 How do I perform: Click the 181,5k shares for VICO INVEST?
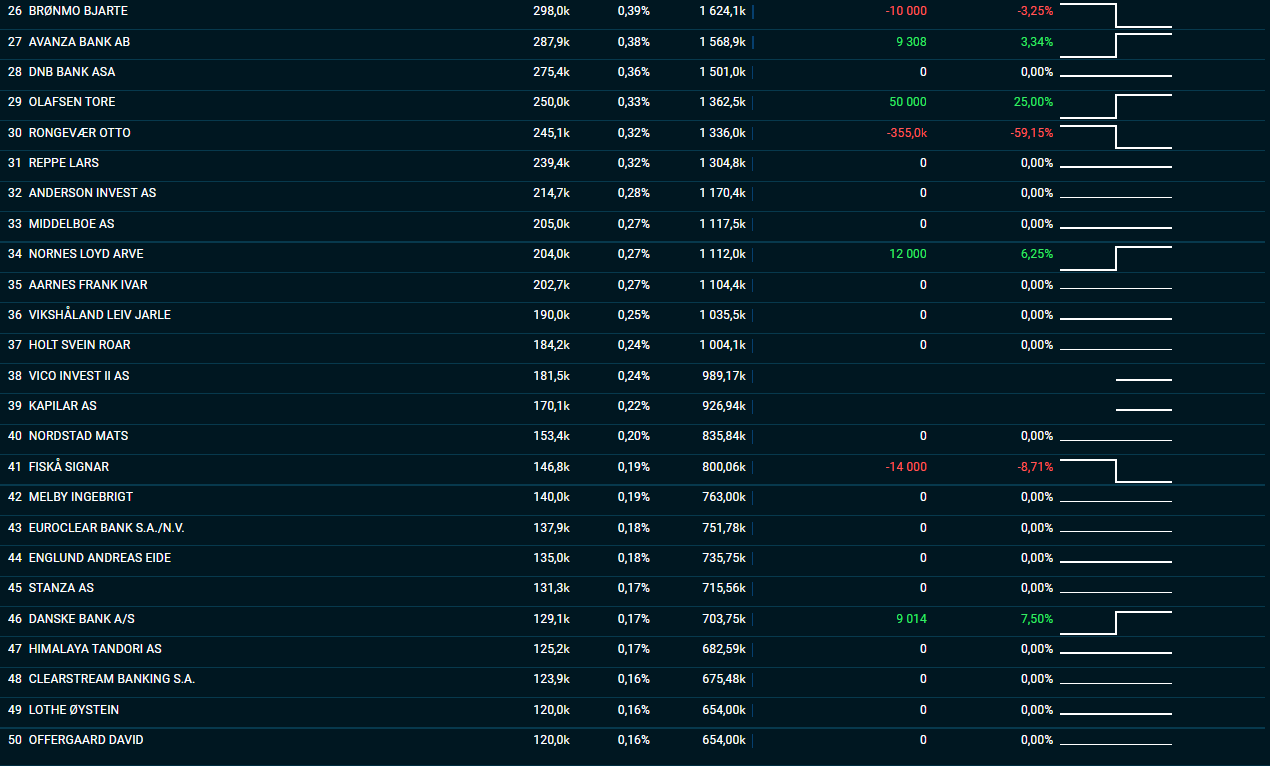551,376
